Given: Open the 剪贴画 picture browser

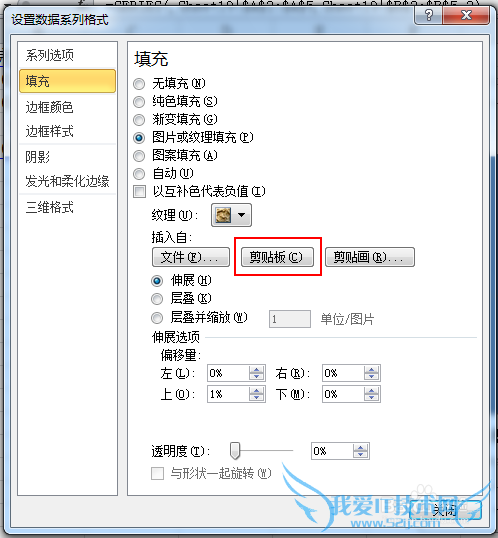Looking at the screenshot, I should pyautogui.click(x=370, y=257).
